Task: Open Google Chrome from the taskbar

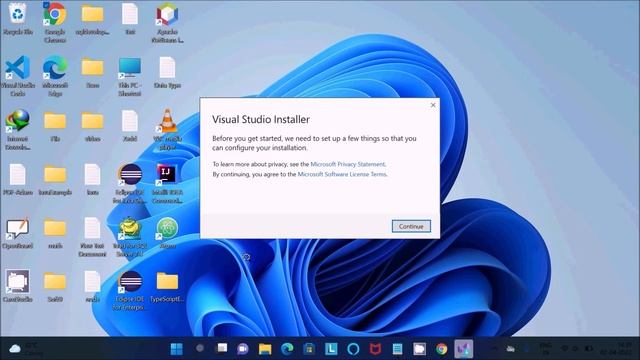Action: click(x=441, y=349)
